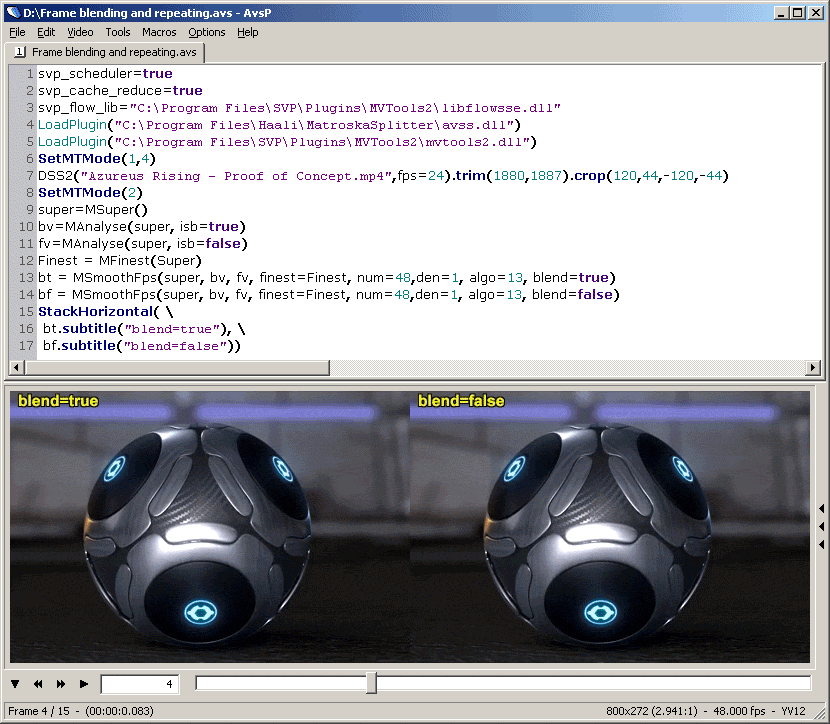Open the Macros menu
Image resolution: width=830 pixels, height=724 pixels.
pos(159,32)
